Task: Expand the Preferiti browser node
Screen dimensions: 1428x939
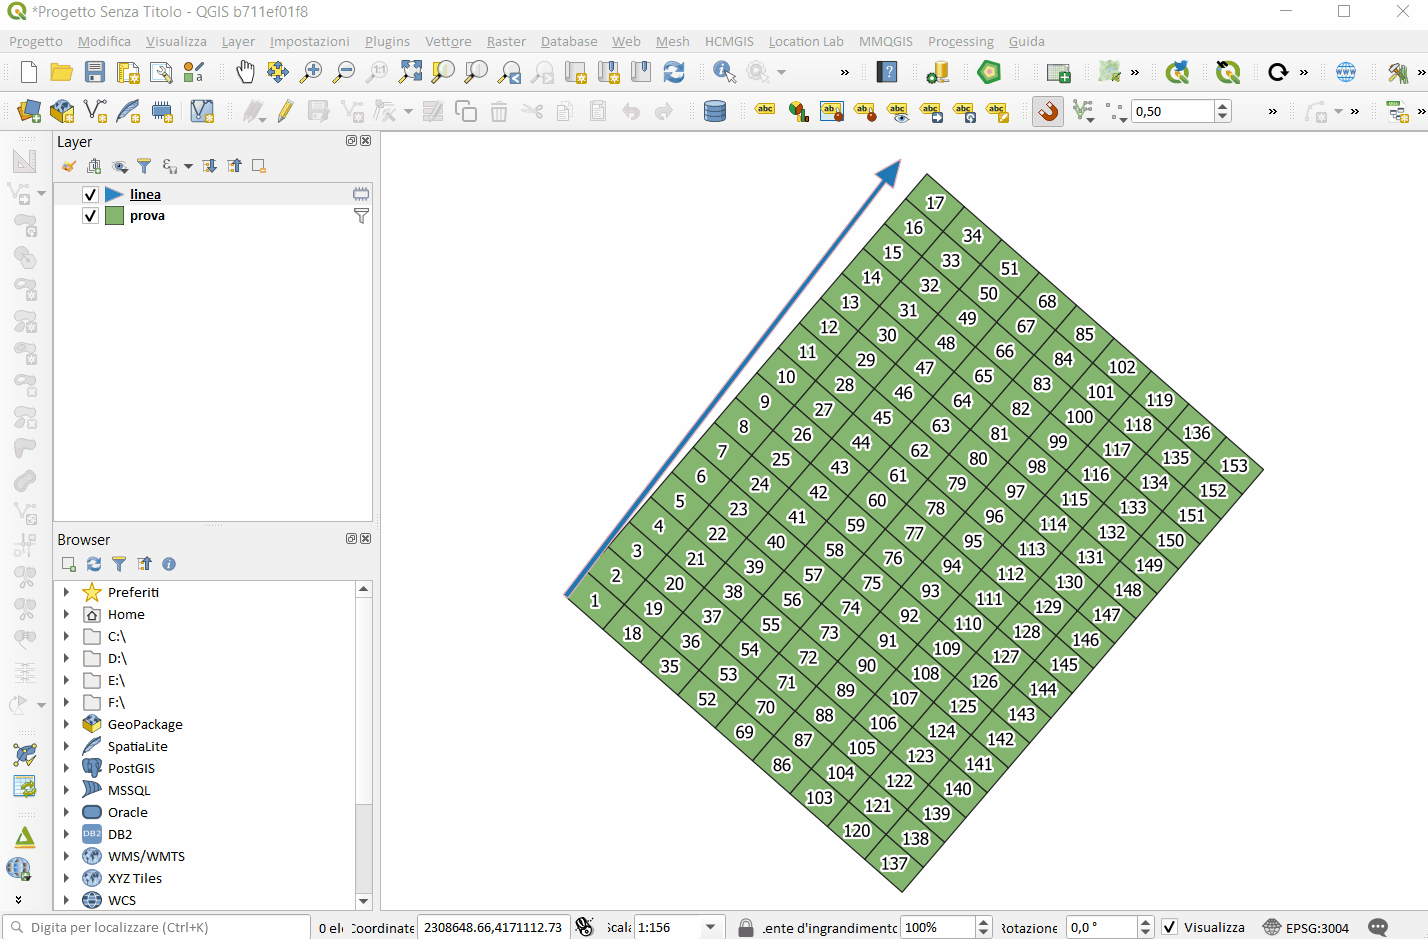Action: tap(67, 593)
